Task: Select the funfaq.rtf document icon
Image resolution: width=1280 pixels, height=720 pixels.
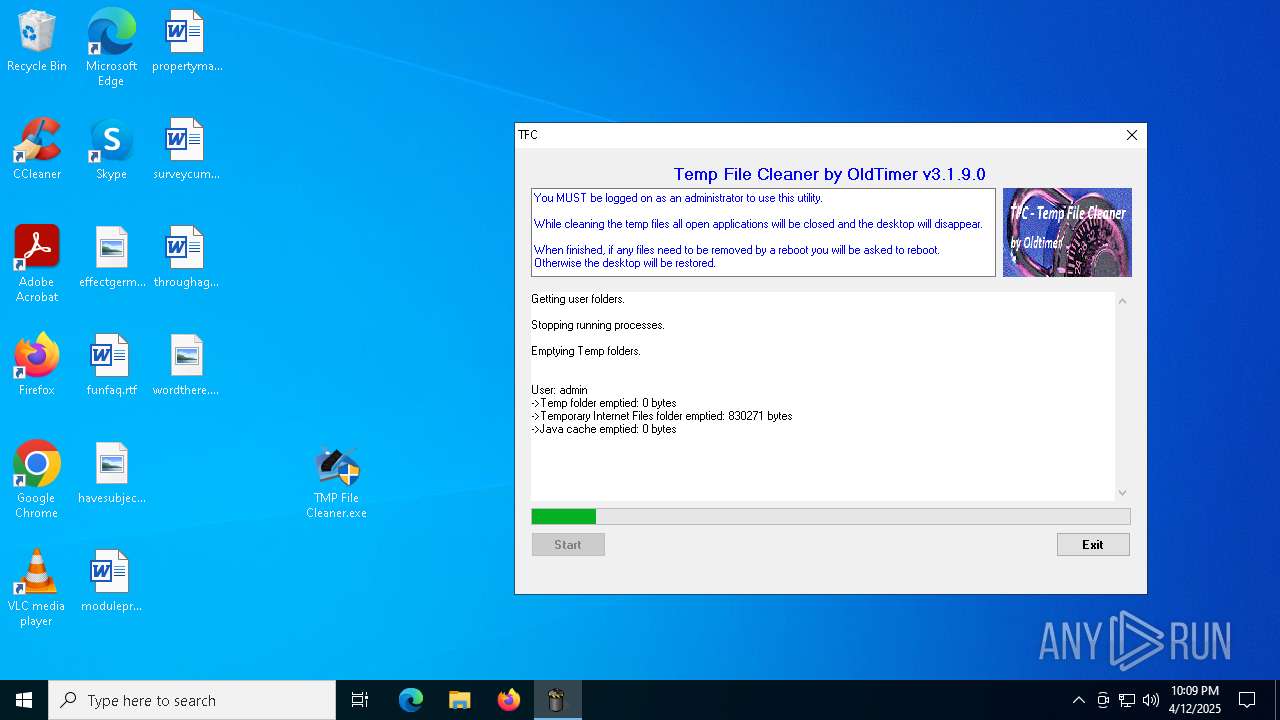Action: click(x=111, y=365)
